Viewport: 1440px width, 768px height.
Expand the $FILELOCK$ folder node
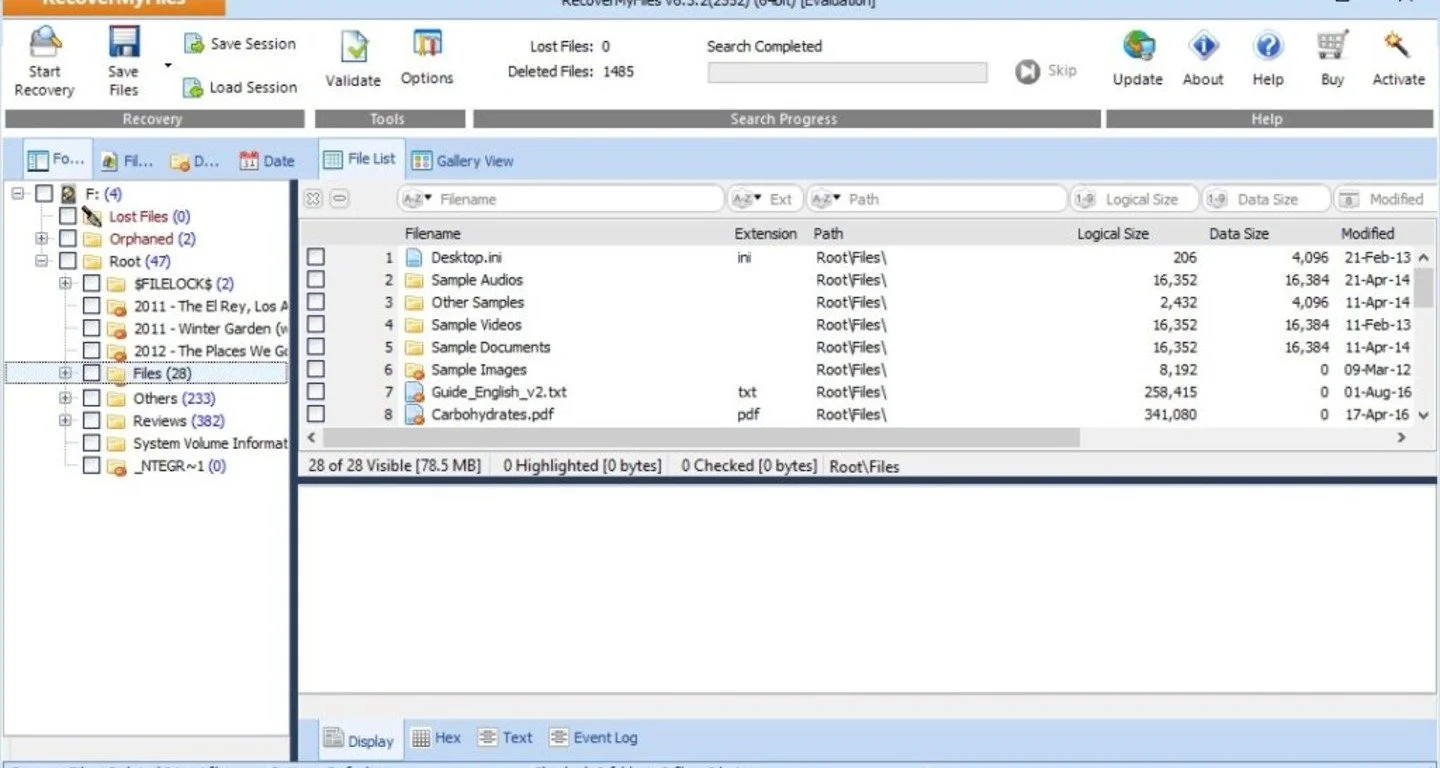click(65, 284)
